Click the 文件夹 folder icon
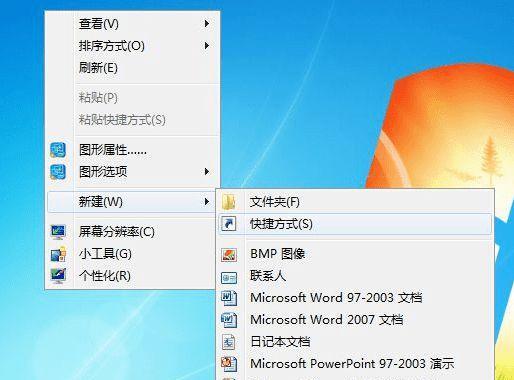Viewport: 514px width, 380px height. click(229, 202)
